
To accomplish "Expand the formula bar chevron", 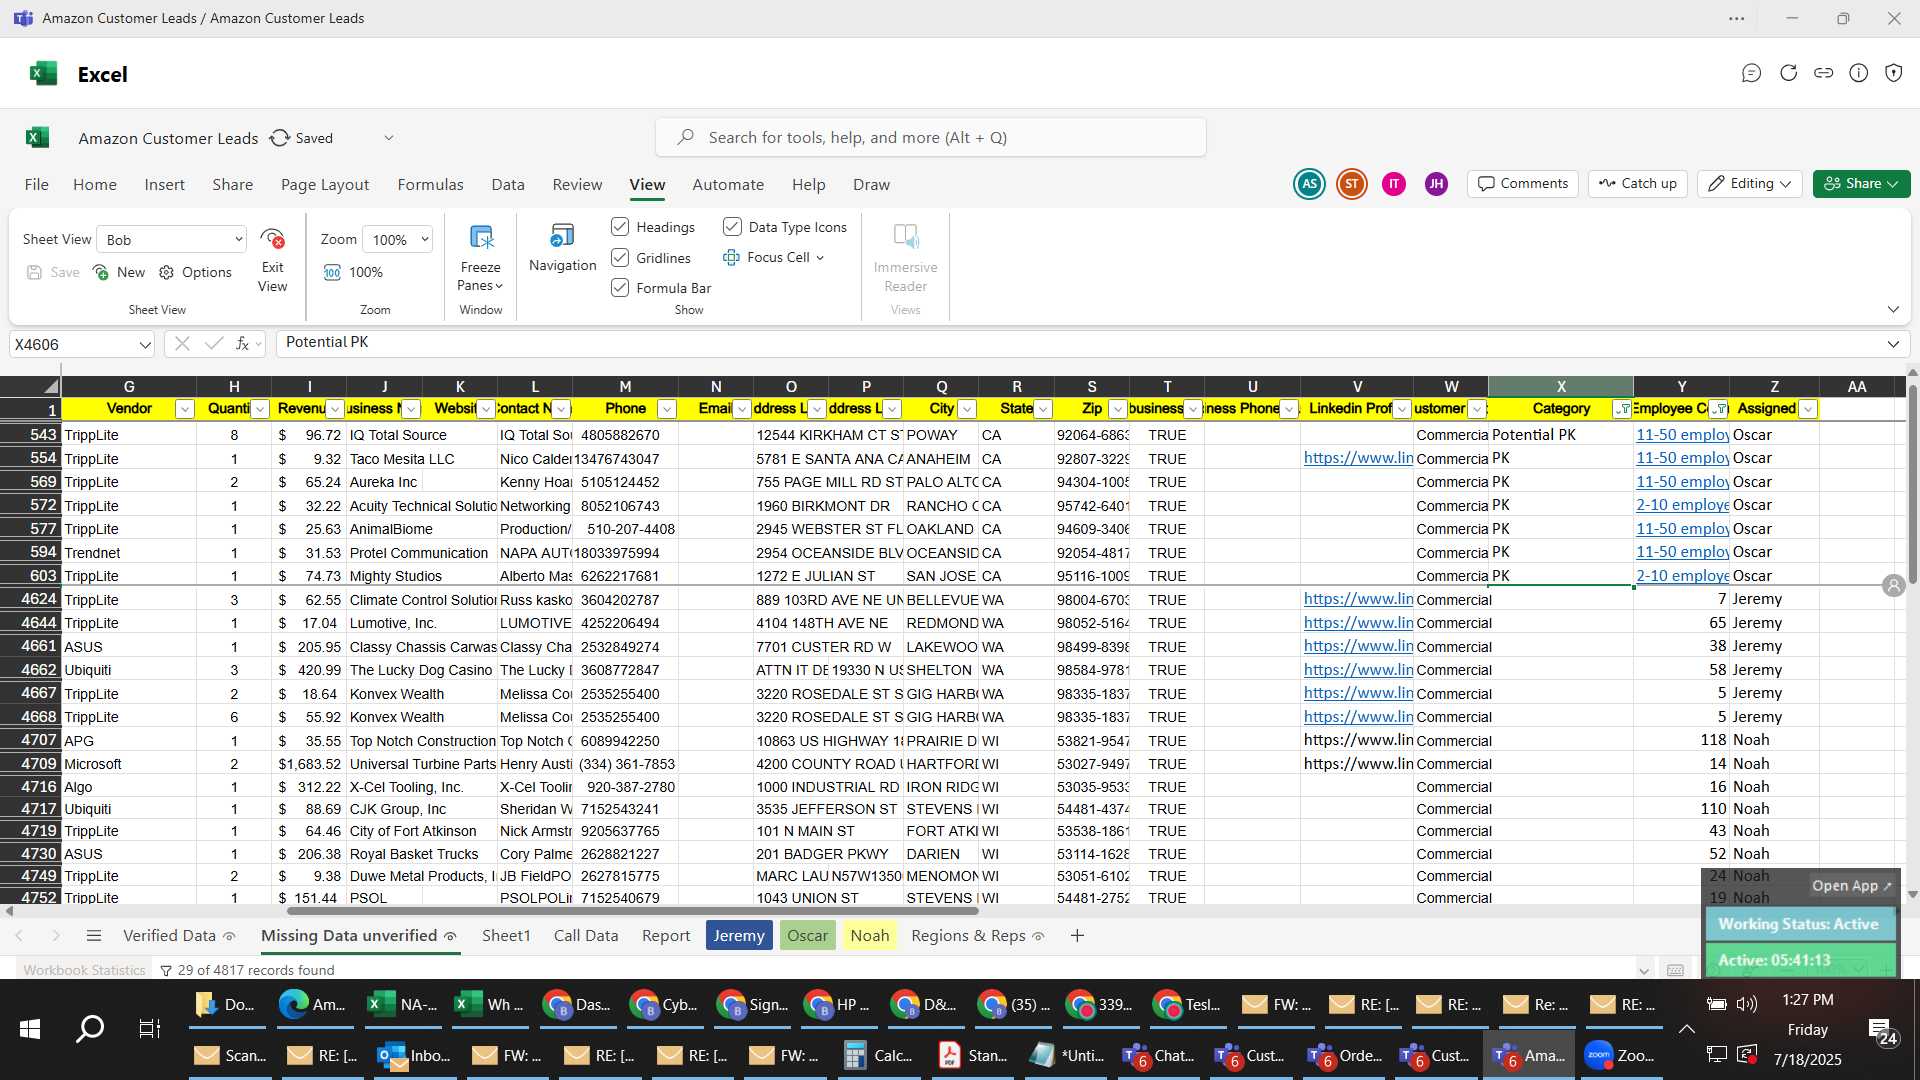I will point(1893,344).
